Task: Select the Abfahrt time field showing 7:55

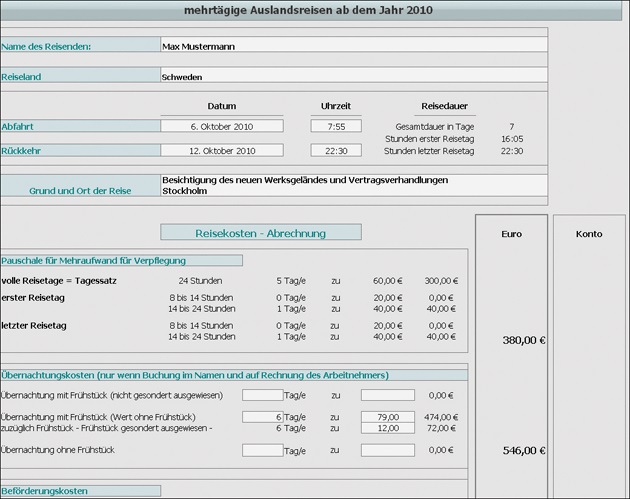Action: [x=335, y=127]
